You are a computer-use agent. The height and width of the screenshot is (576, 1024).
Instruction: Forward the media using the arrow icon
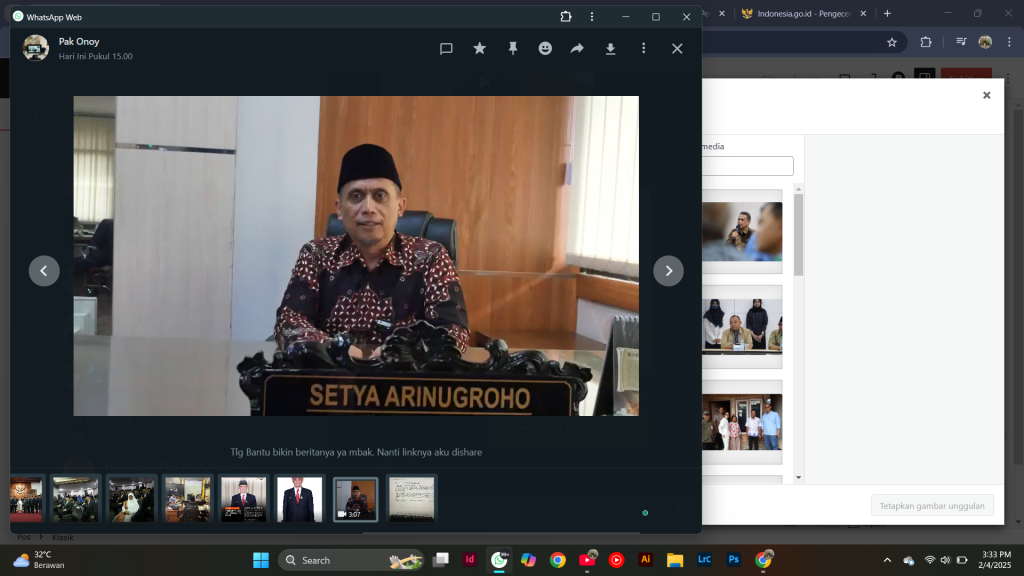(577, 48)
